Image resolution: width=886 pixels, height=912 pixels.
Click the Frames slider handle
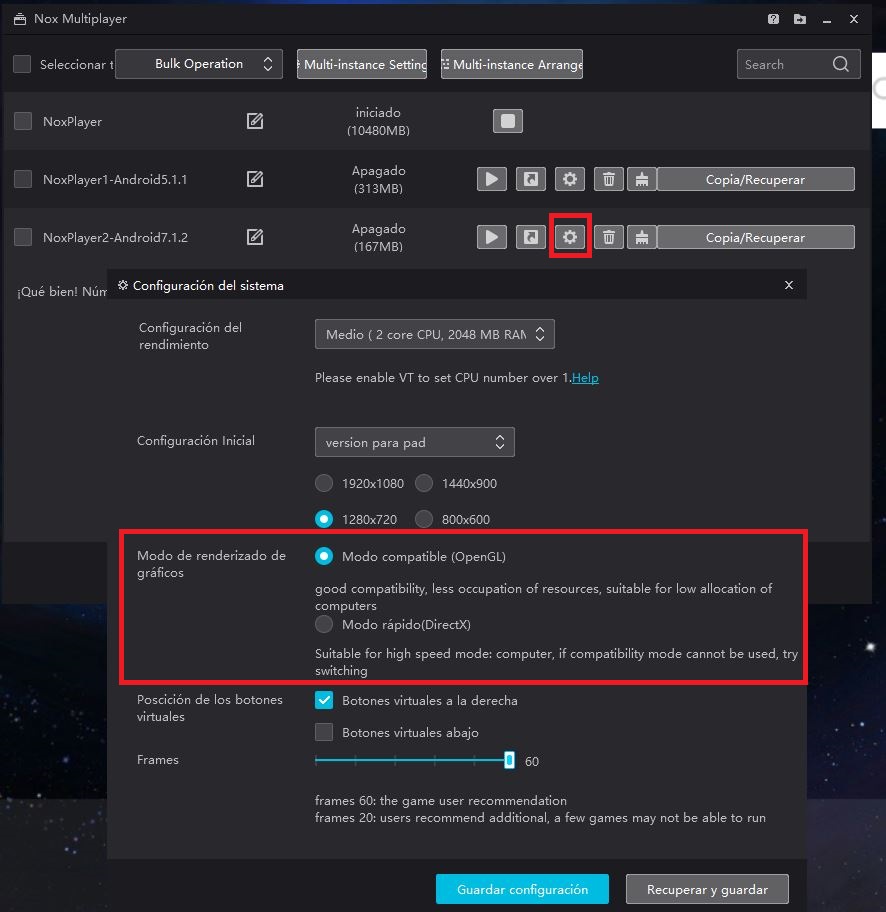coord(509,760)
